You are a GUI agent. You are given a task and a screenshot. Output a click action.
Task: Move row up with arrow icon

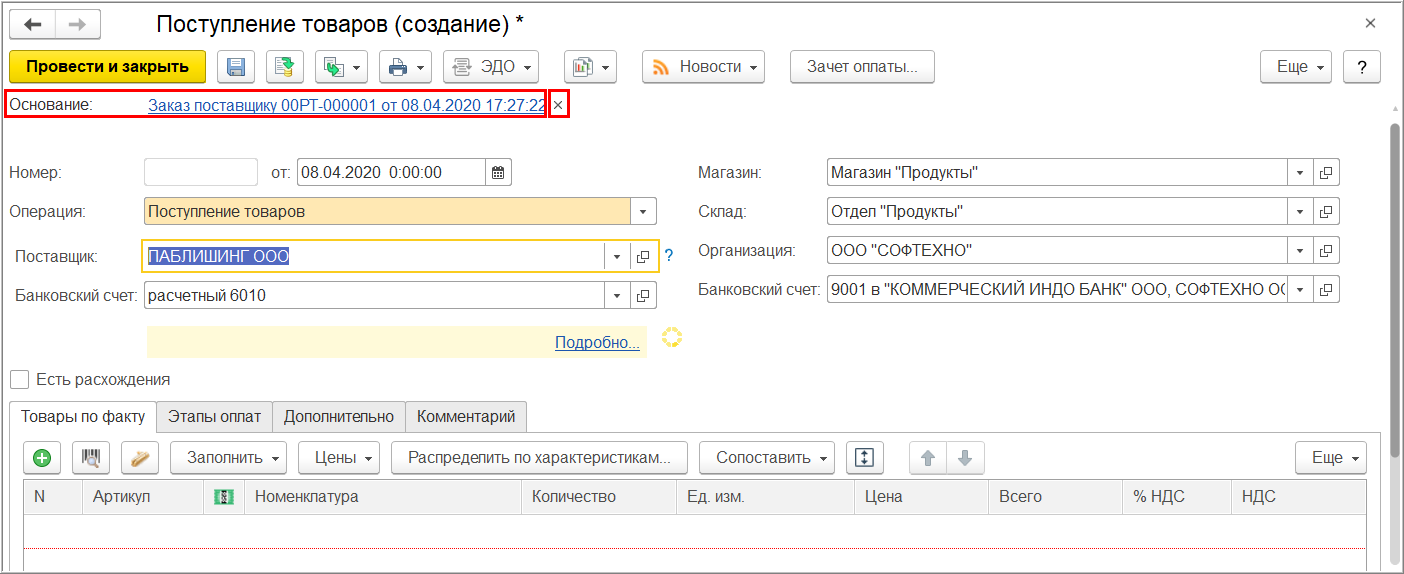928,458
